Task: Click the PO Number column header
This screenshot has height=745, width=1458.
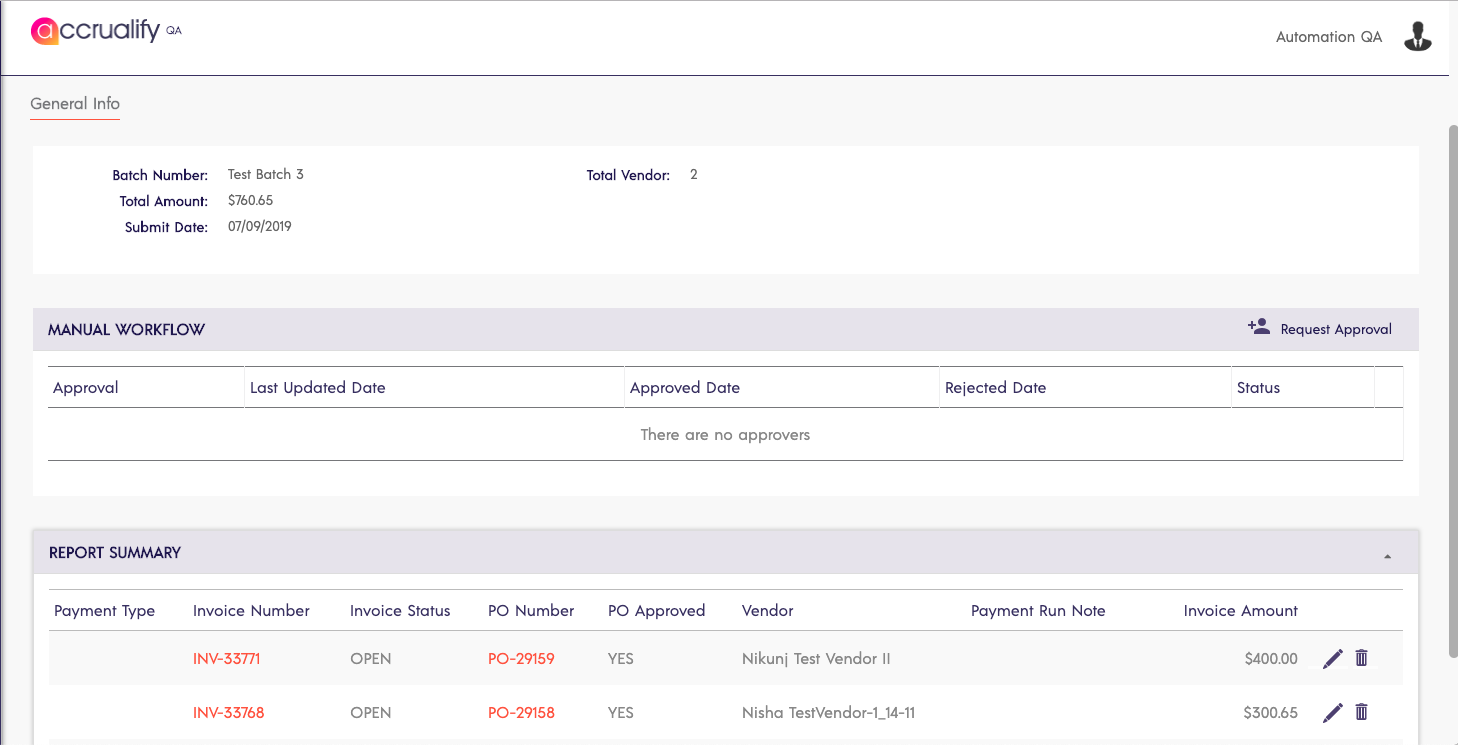Action: (531, 611)
